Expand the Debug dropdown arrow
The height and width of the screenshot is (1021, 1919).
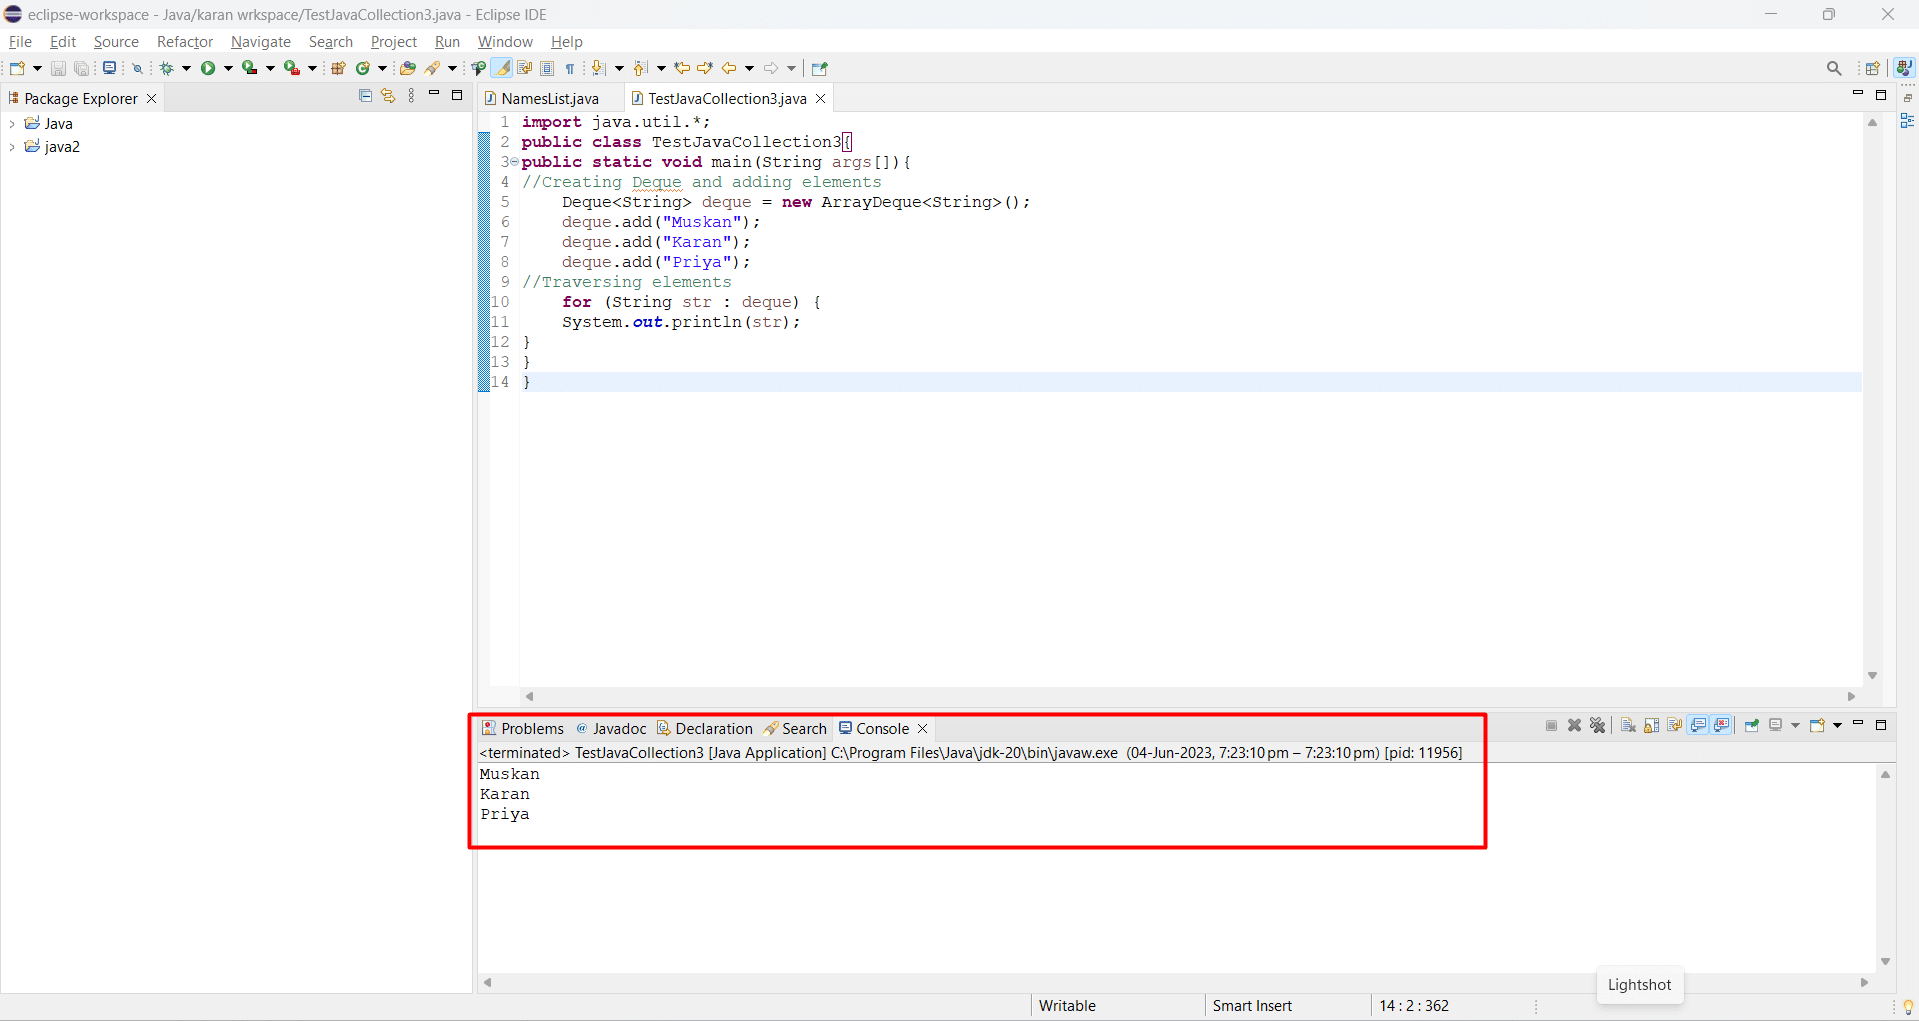[x=186, y=68]
